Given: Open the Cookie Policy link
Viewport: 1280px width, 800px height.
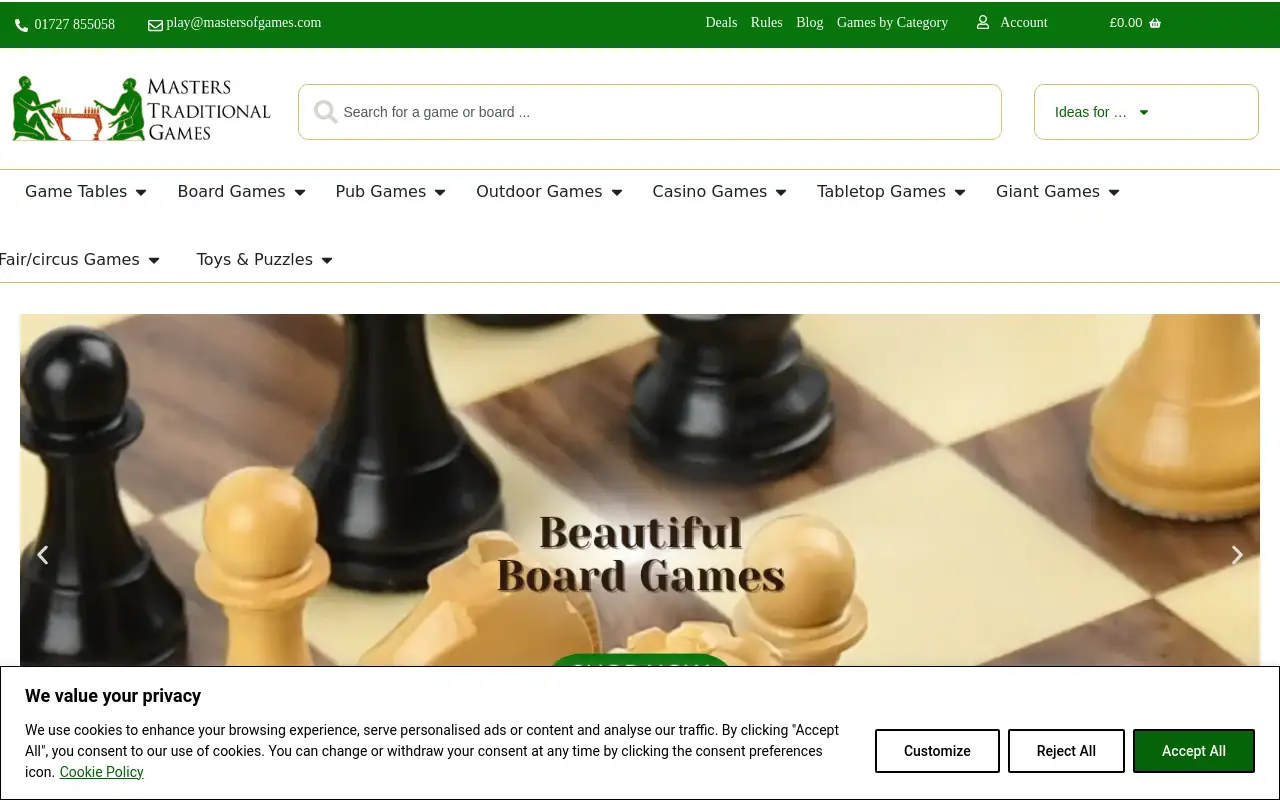Looking at the screenshot, I should tap(102, 772).
